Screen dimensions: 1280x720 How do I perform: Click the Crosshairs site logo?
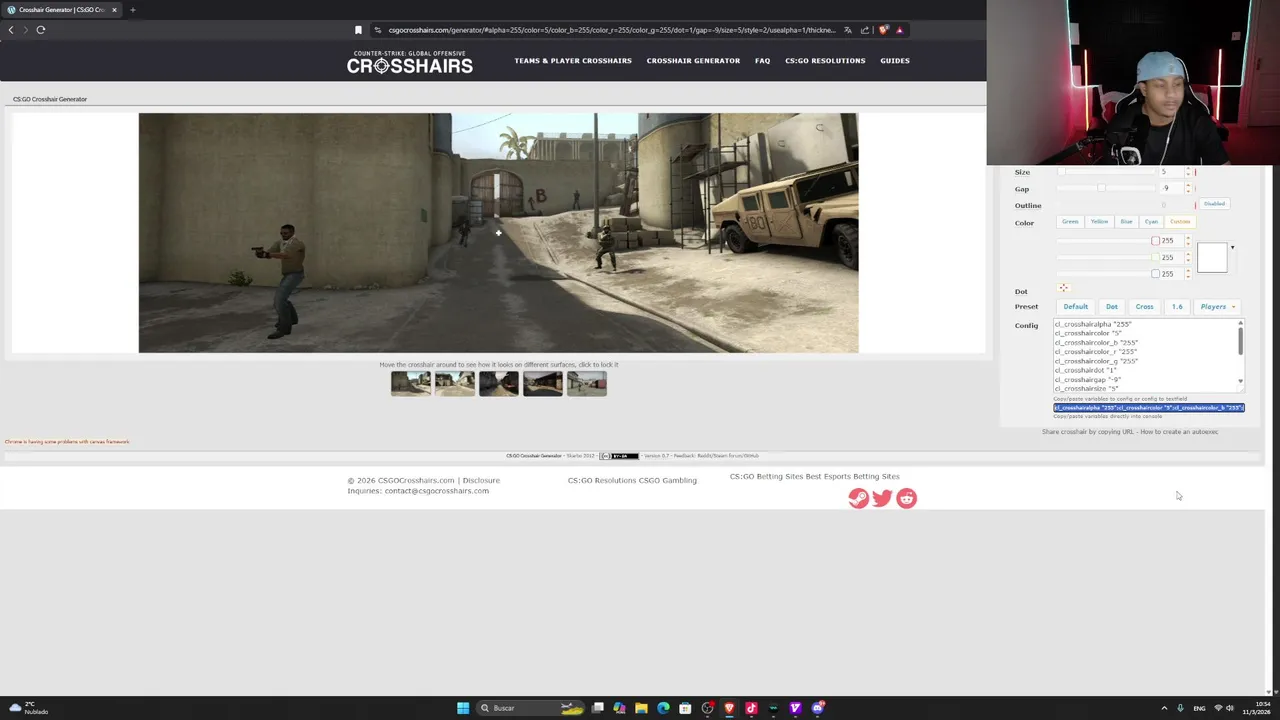tap(410, 62)
